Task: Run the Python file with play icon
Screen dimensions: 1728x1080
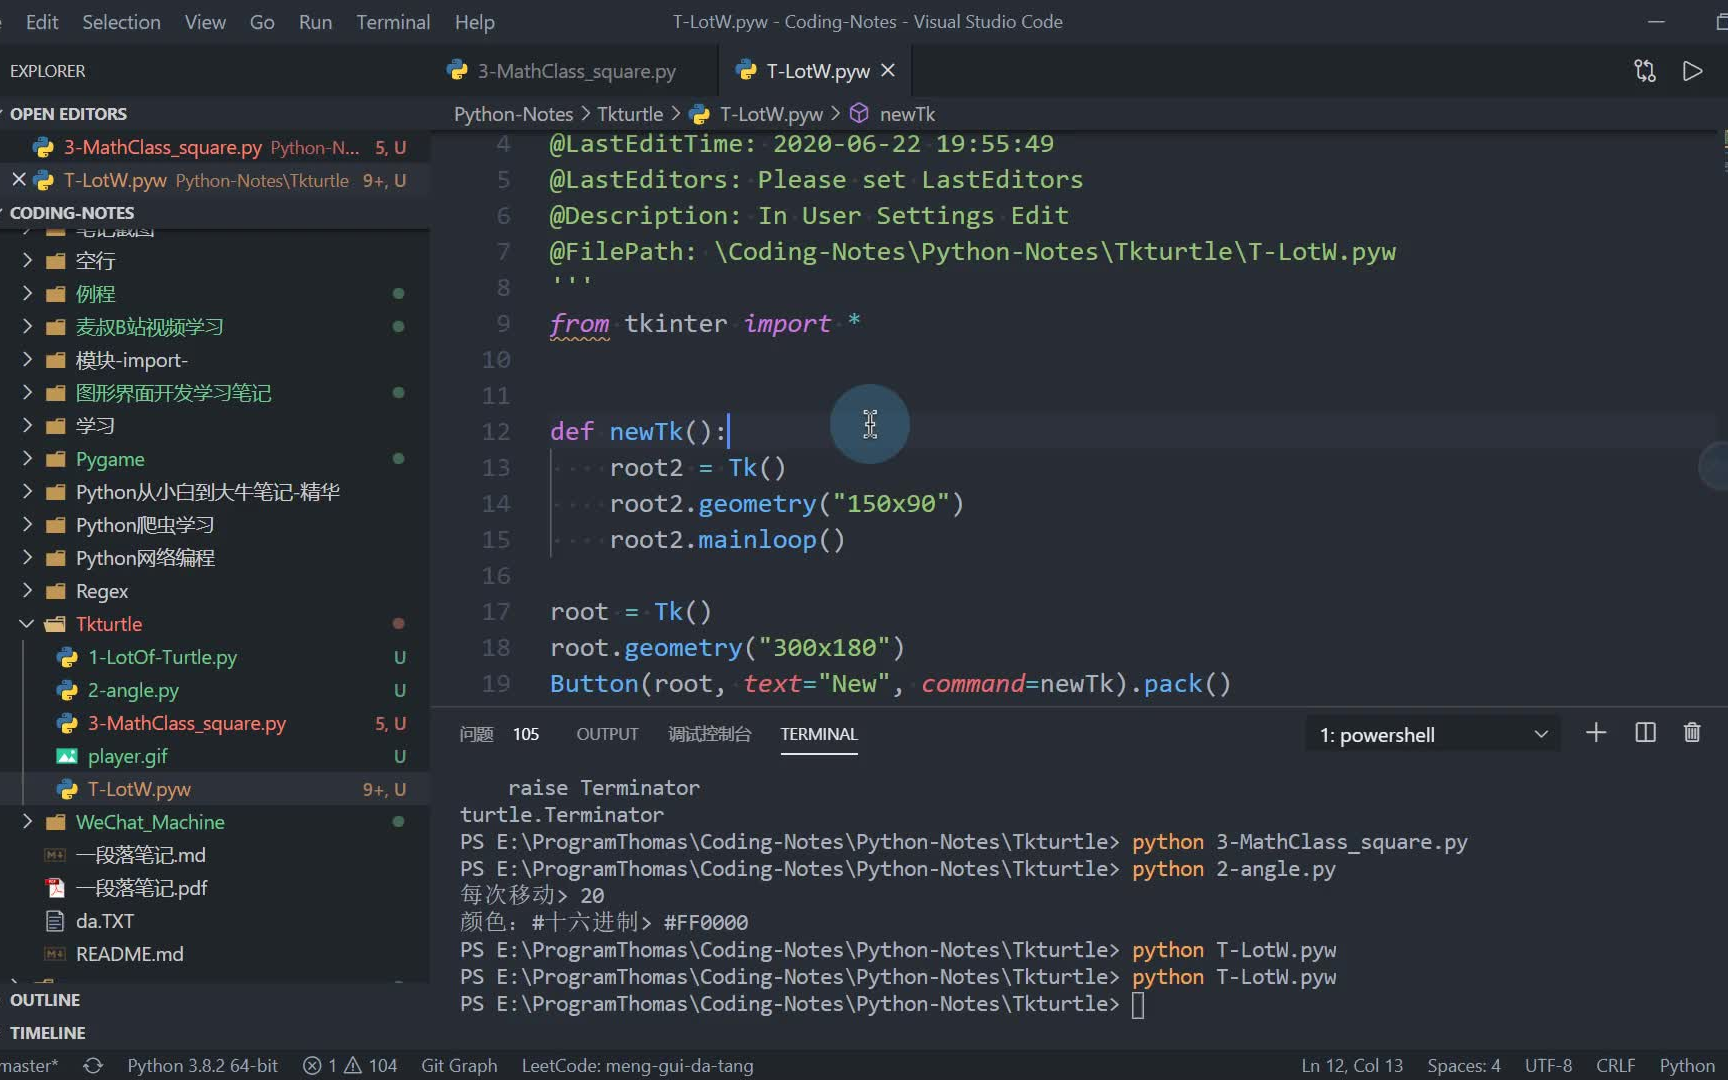Action: click(x=1692, y=71)
